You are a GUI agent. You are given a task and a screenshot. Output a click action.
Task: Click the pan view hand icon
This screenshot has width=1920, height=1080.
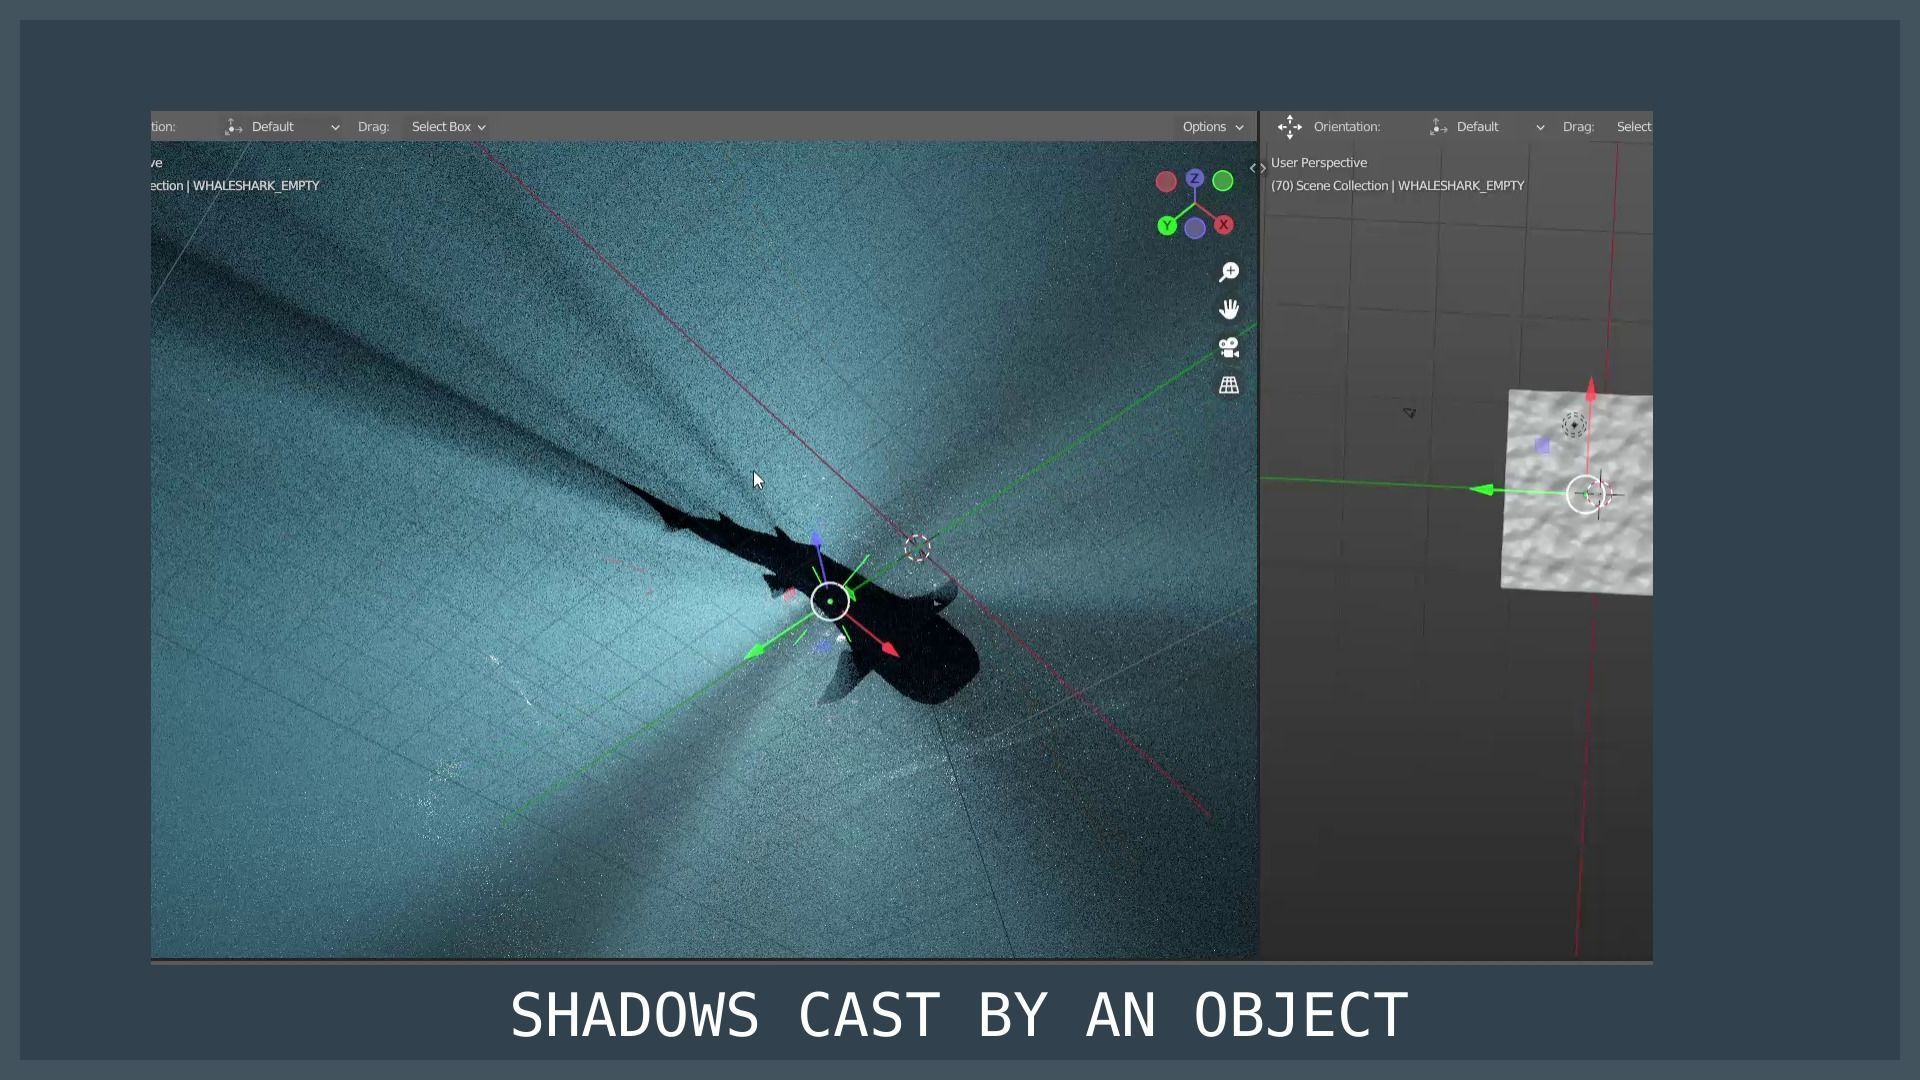[1229, 309]
